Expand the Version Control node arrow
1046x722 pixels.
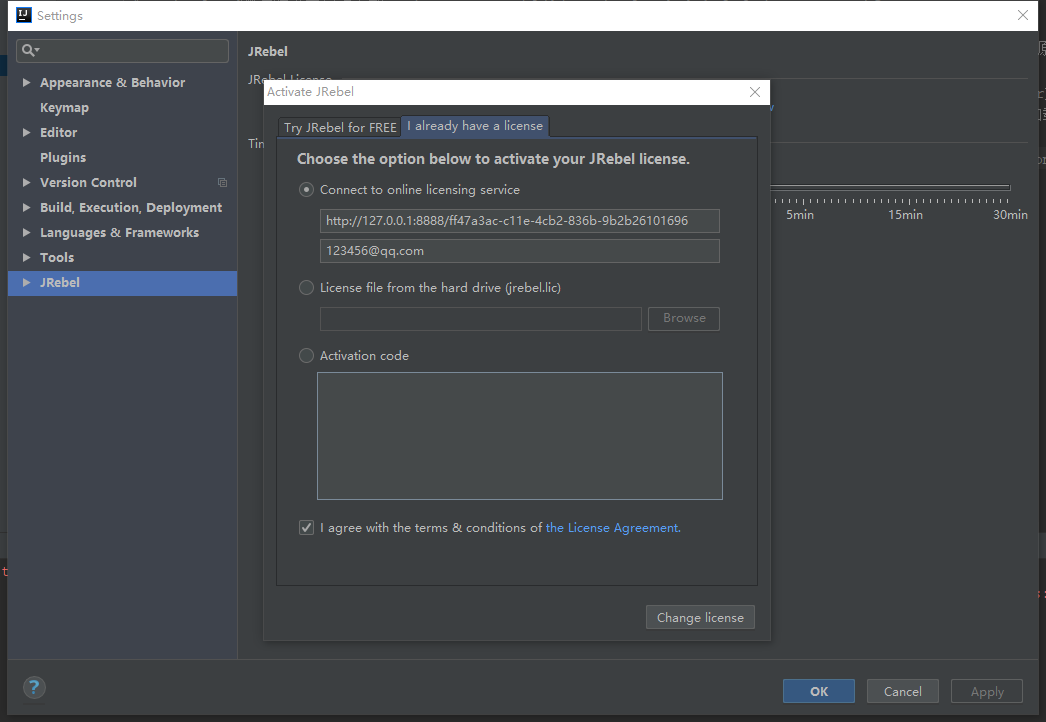(x=26, y=182)
